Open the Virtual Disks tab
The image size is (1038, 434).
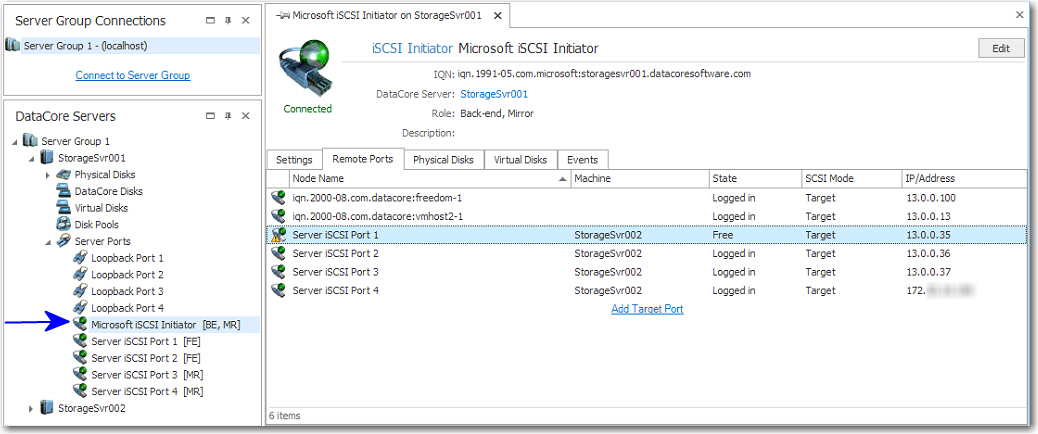coord(520,159)
